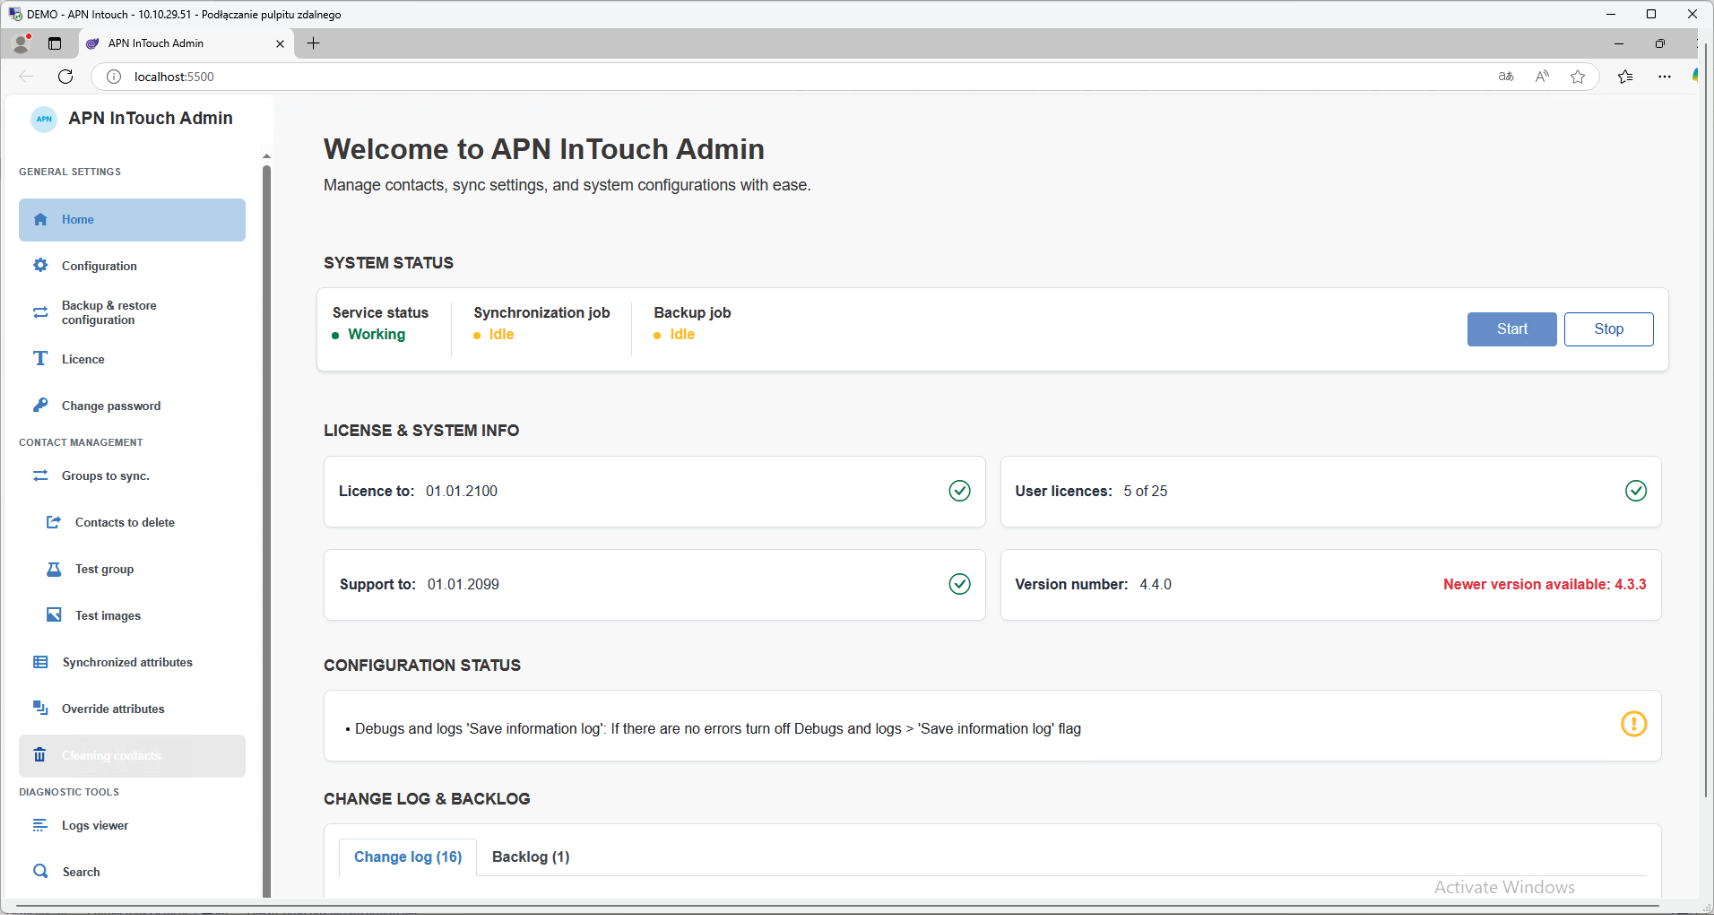Click the '01.01.2099' support date
Image resolution: width=1714 pixels, height=915 pixels.
[x=463, y=584]
